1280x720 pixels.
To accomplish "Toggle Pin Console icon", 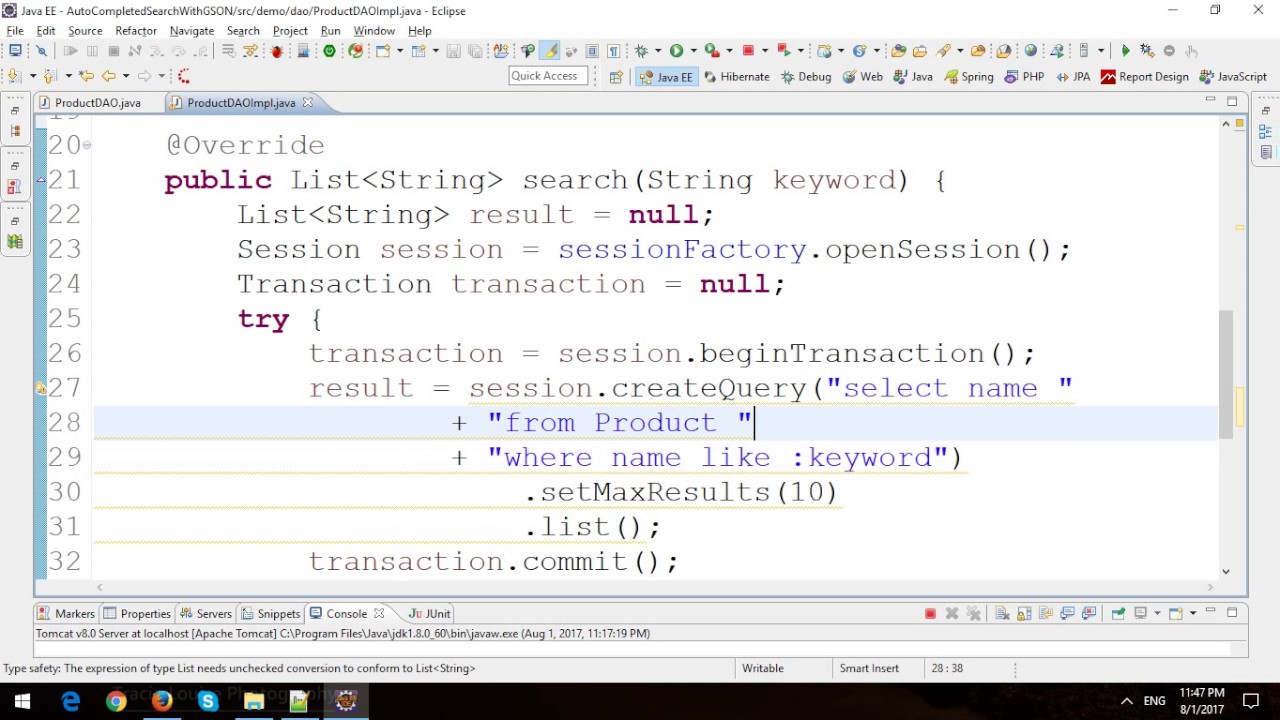I will tap(1118, 613).
